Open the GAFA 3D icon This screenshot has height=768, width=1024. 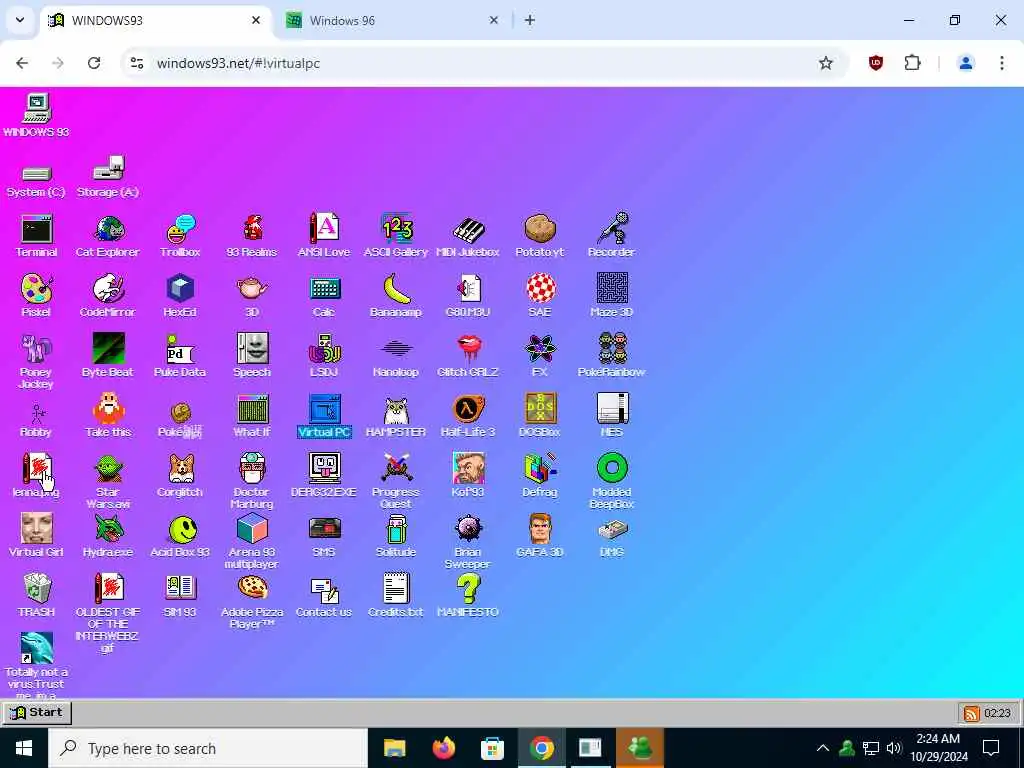pyautogui.click(x=539, y=536)
